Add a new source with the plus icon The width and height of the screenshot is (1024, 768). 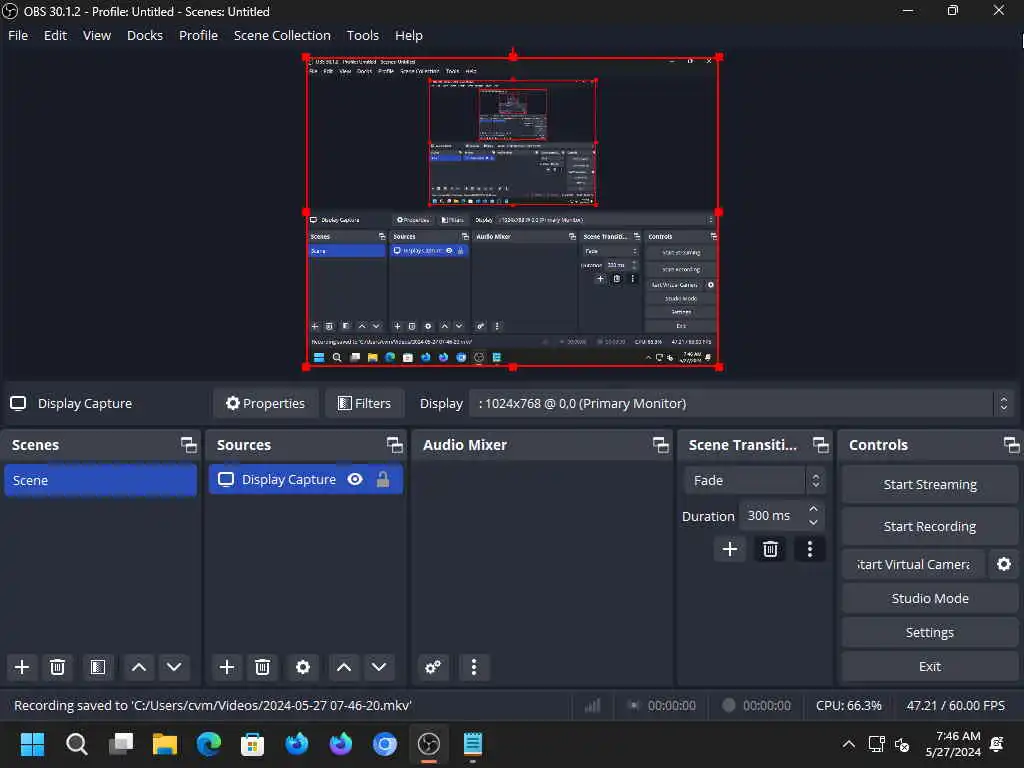[227, 667]
